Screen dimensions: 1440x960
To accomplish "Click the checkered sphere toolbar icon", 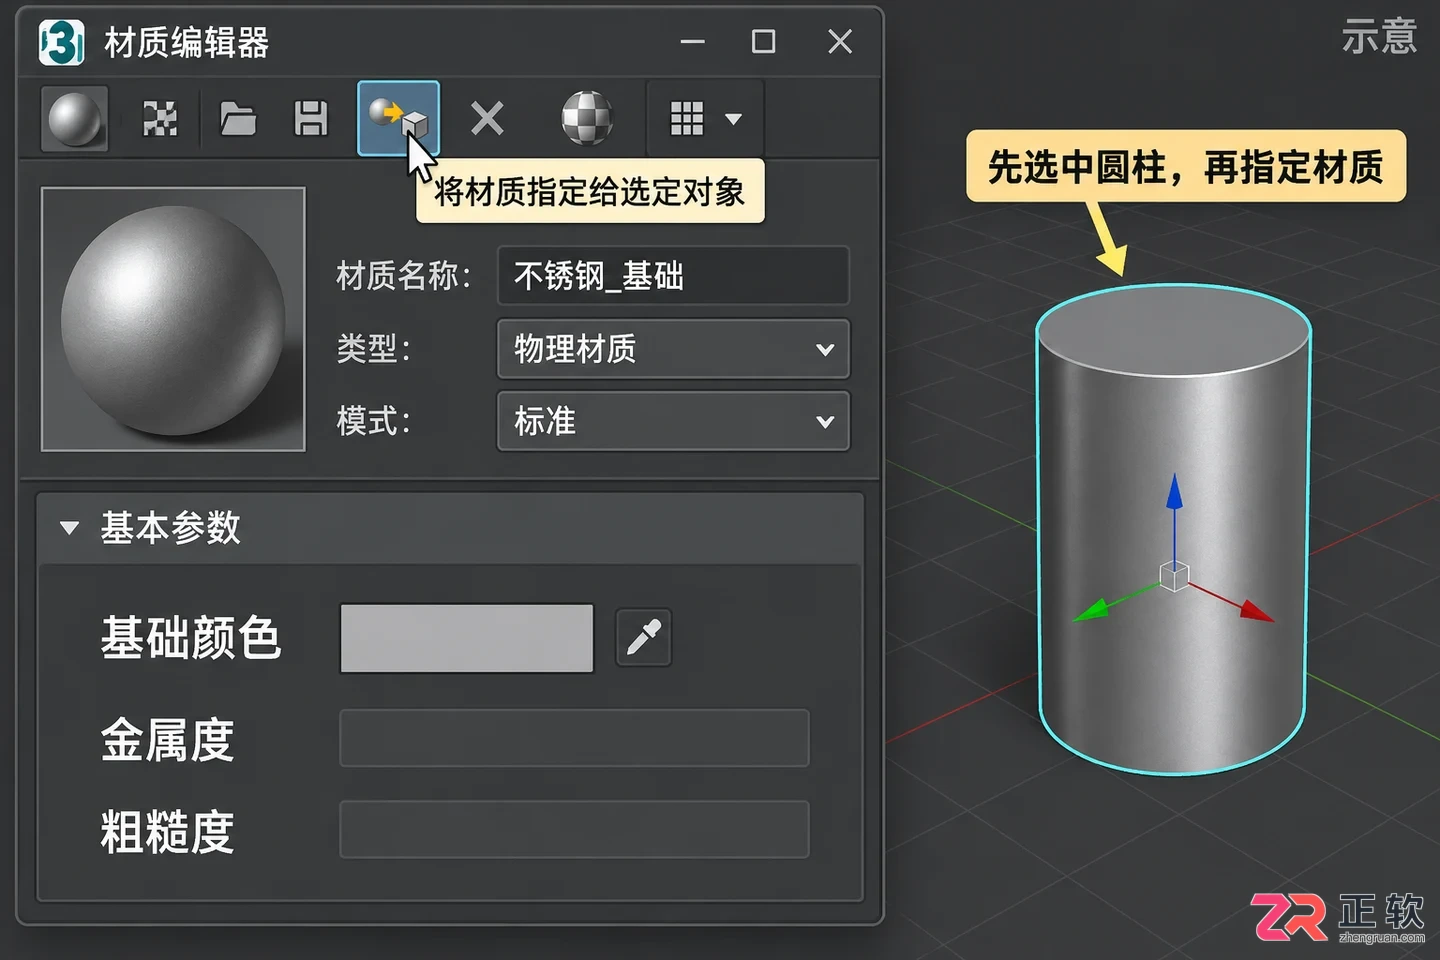I will [x=587, y=119].
